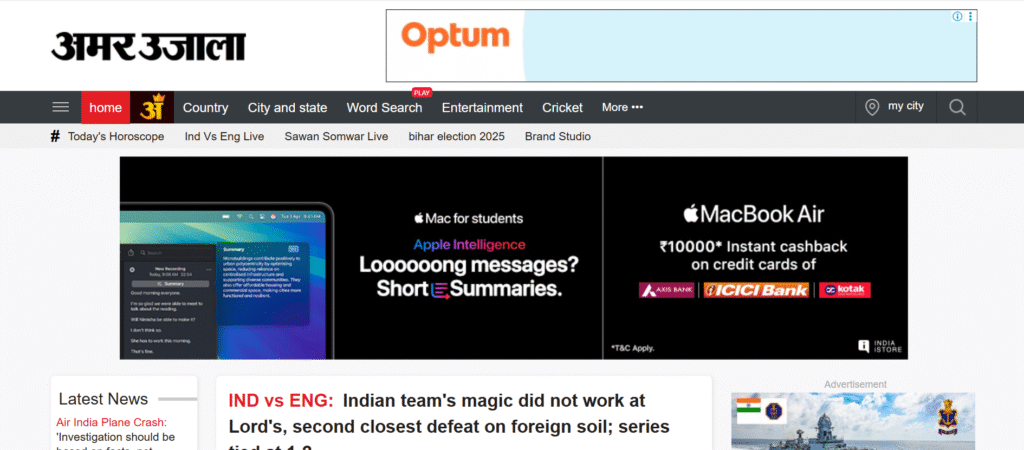Click the Latest News heading
1024x450 pixels.
coord(103,399)
